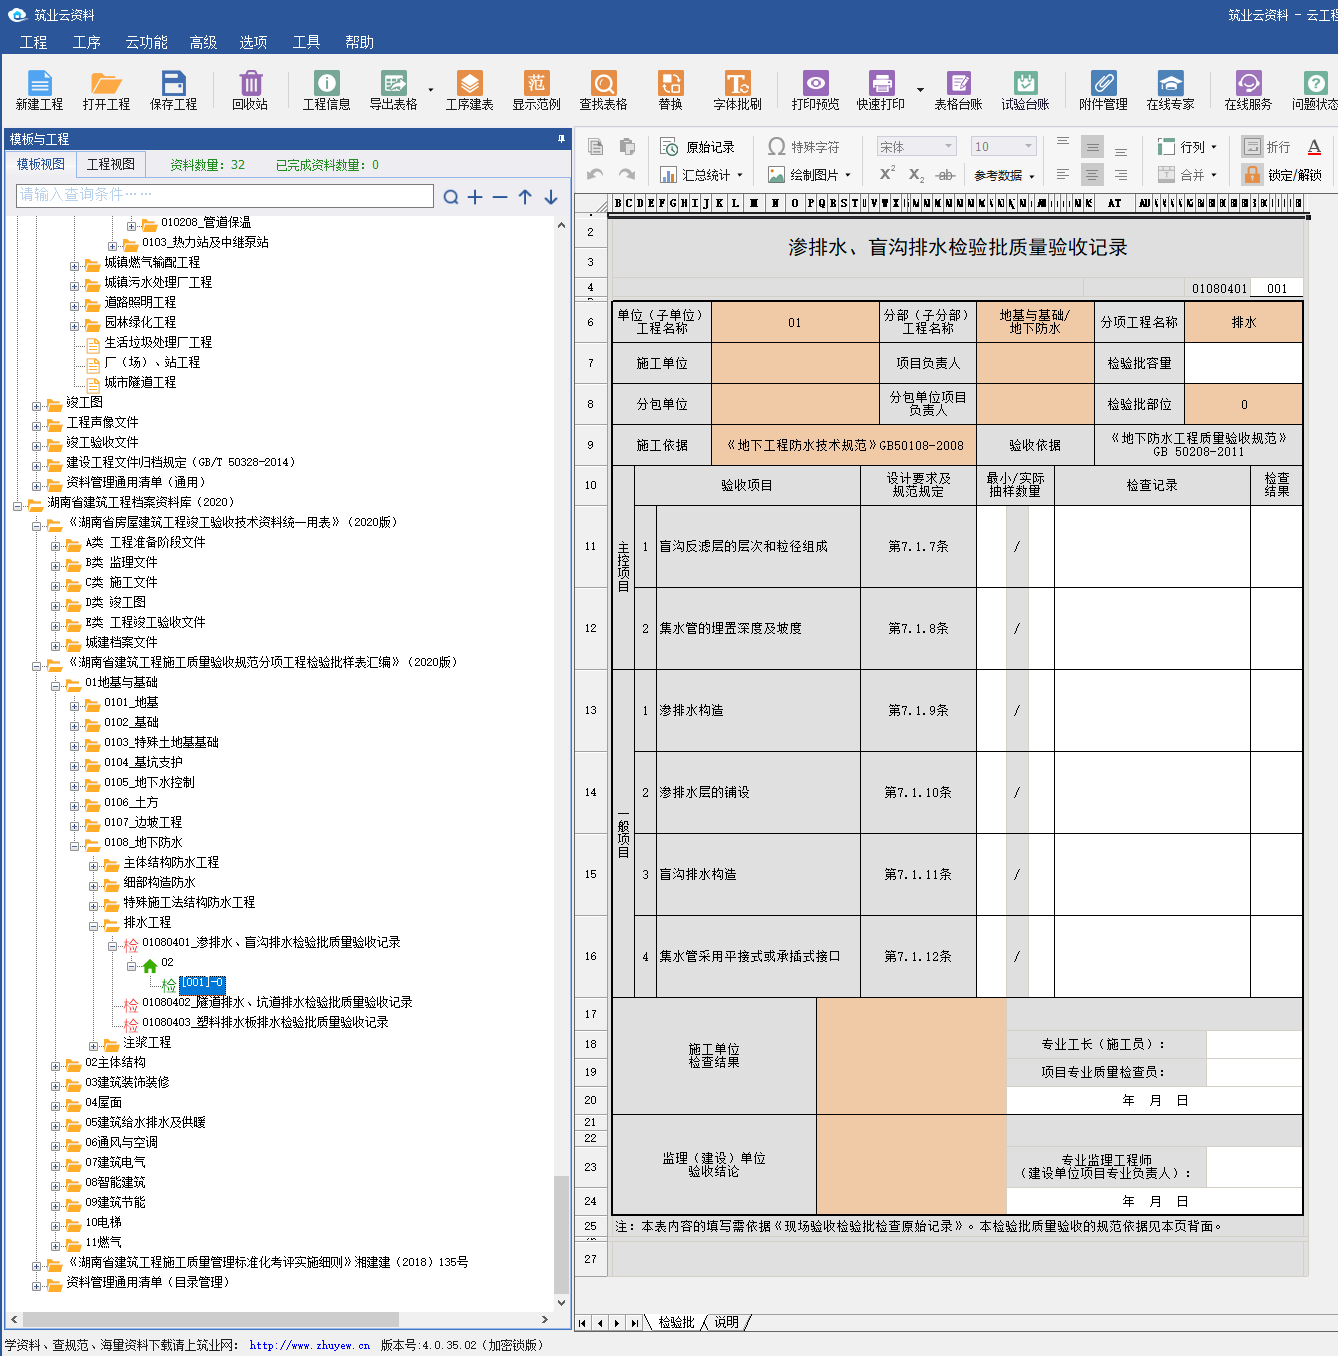Switch to 说明 sheet tab

coord(727,1322)
